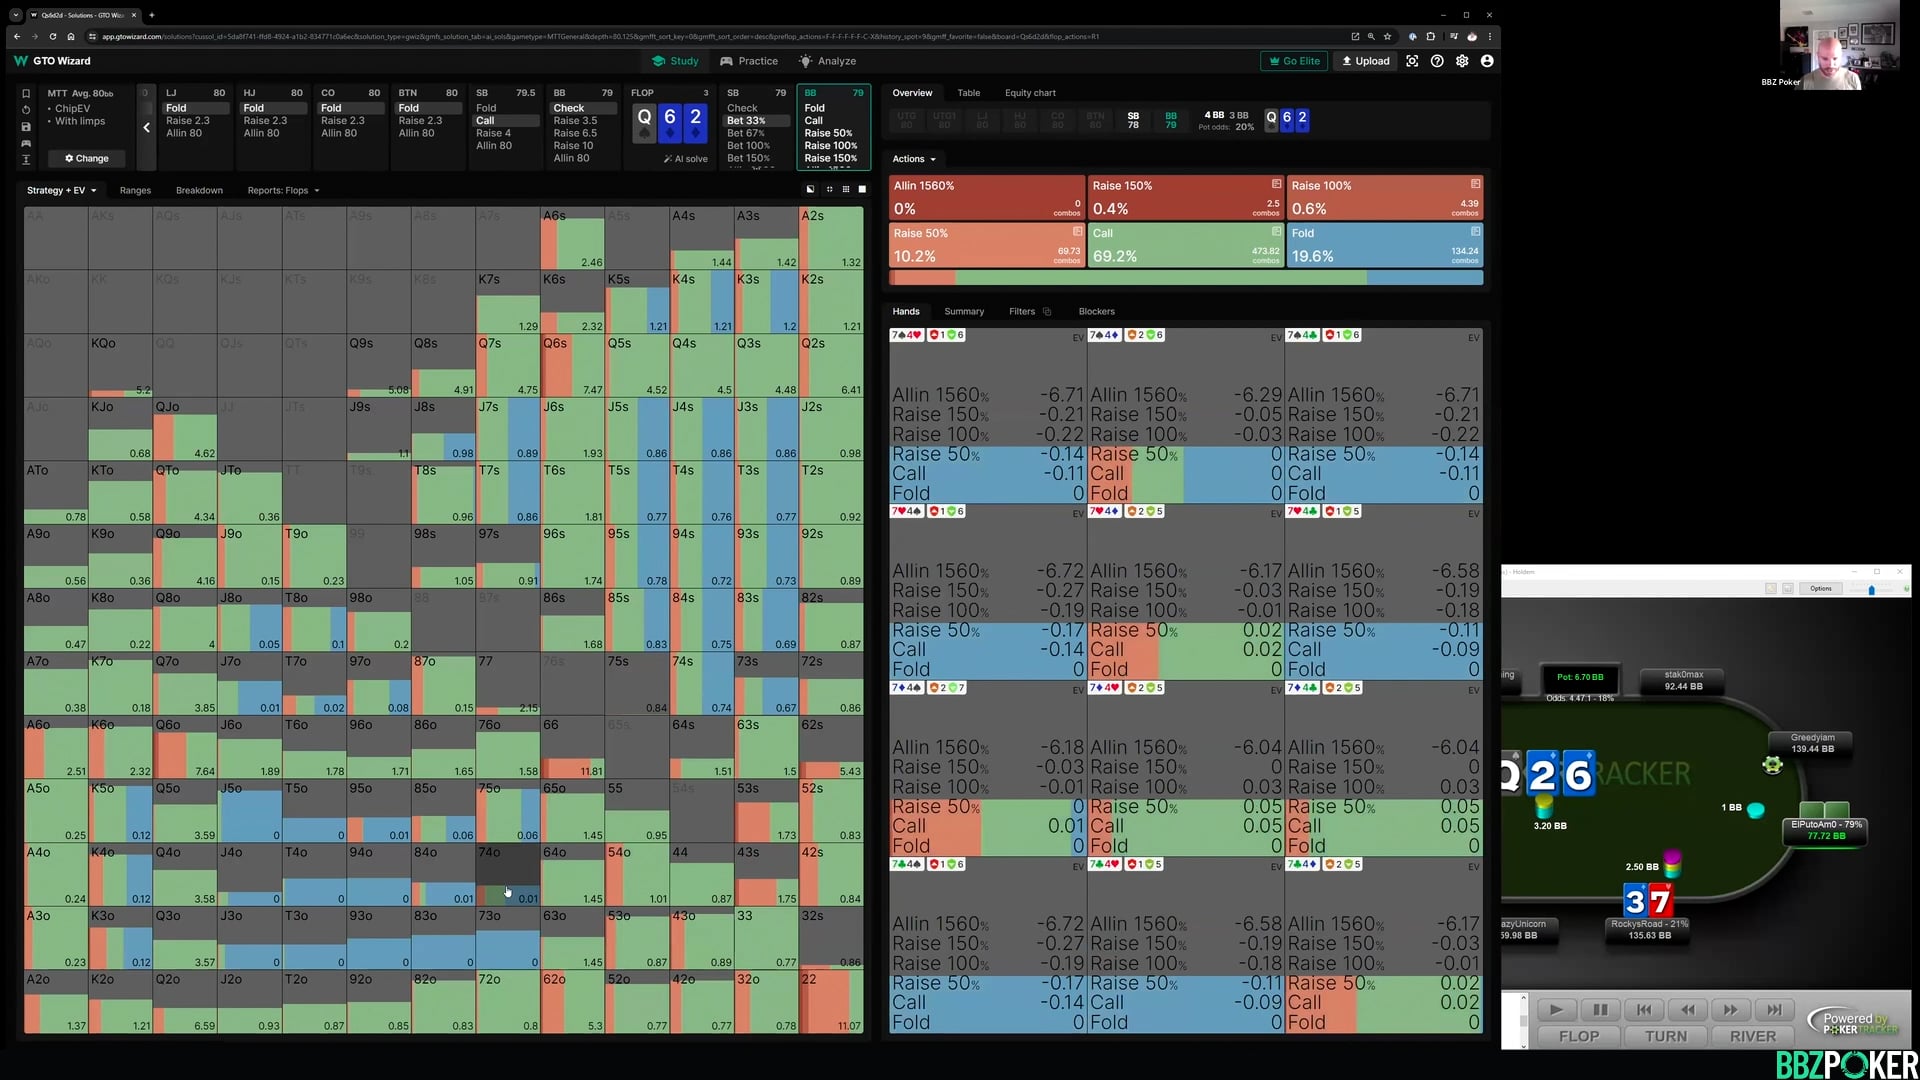Toggle the half-filled square view mode
Screen dimensions: 1920x1080
[810, 189]
